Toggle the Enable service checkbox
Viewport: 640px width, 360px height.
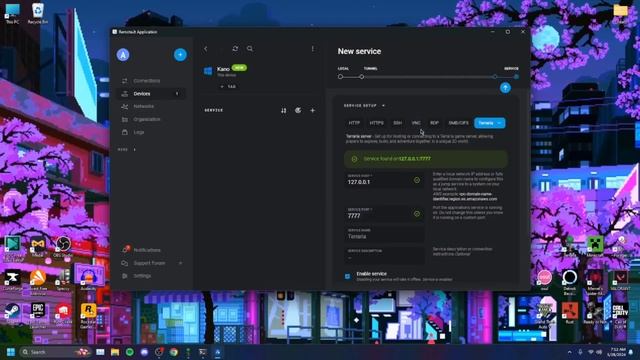pyautogui.click(x=347, y=276)
